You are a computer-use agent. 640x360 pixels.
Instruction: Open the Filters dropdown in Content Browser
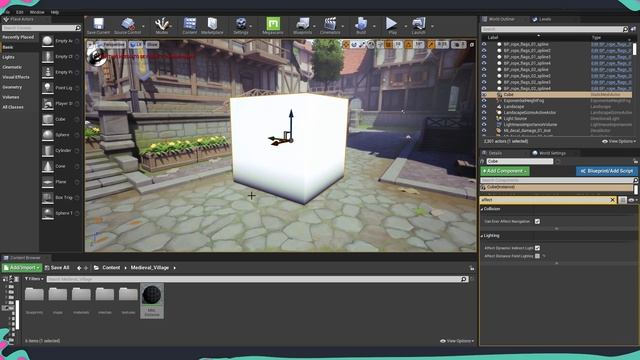(34, 279)
